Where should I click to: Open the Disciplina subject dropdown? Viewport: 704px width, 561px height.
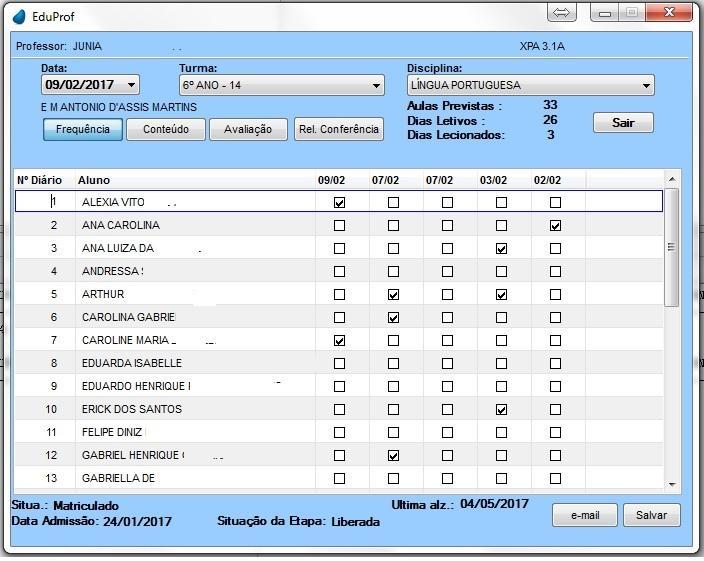click(x=646, y=86)
